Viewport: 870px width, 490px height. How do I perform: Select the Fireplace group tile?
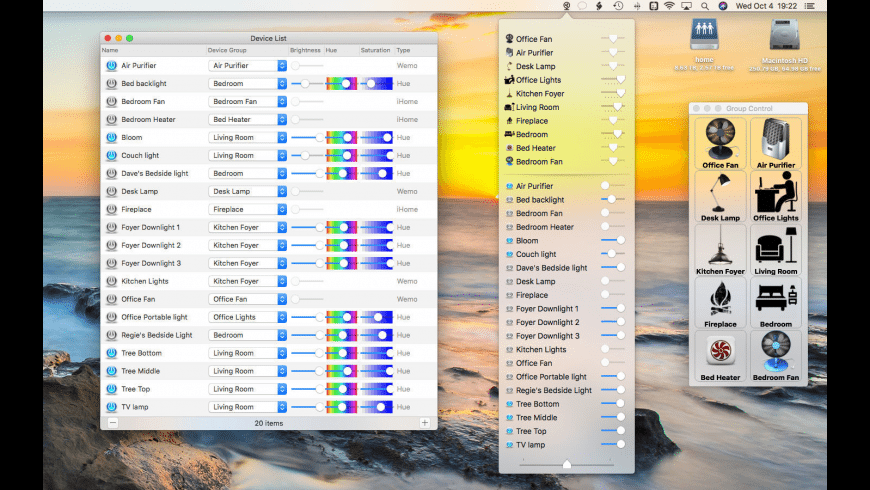click(x=720, y=303)
